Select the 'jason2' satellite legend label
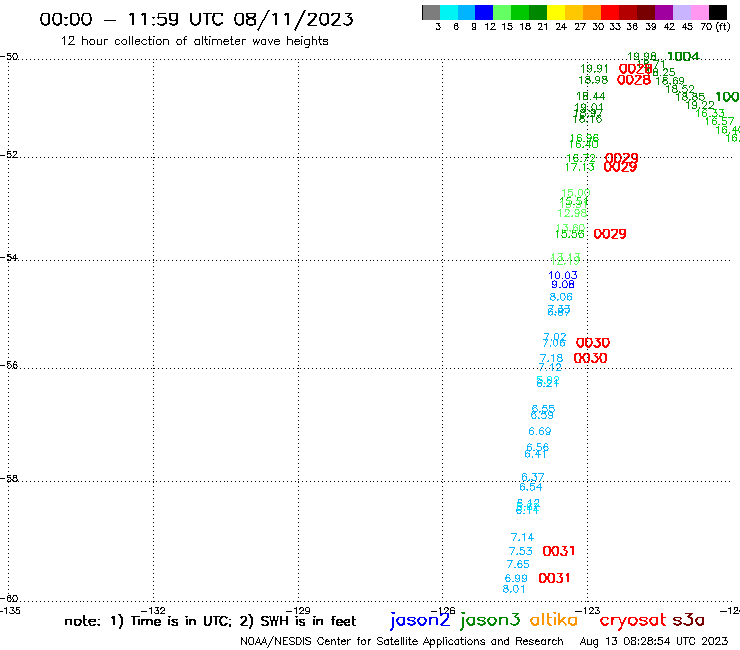Screen dimensions: 740x650 (x=420, y=620)
